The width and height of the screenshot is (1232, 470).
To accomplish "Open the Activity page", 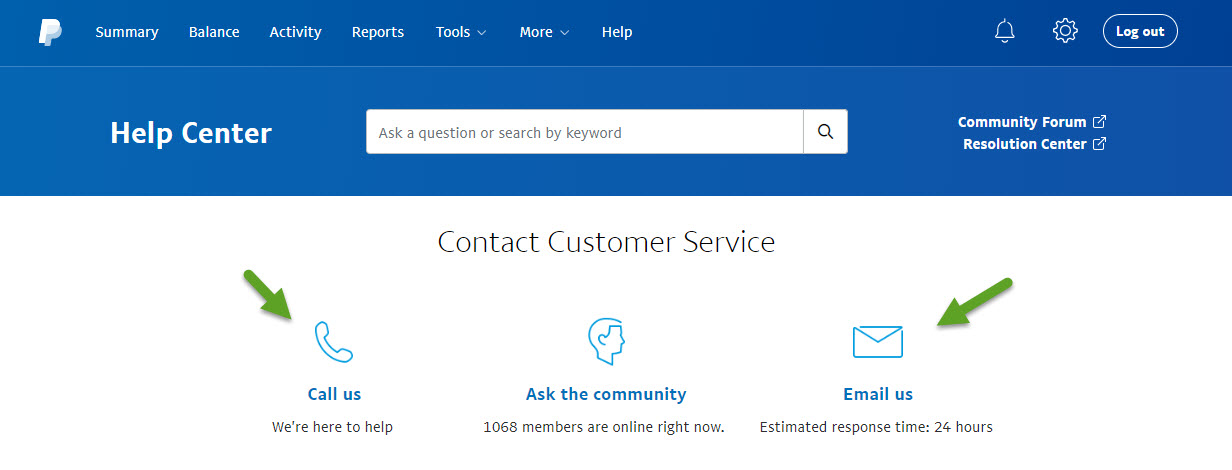I will pos(295,32).
